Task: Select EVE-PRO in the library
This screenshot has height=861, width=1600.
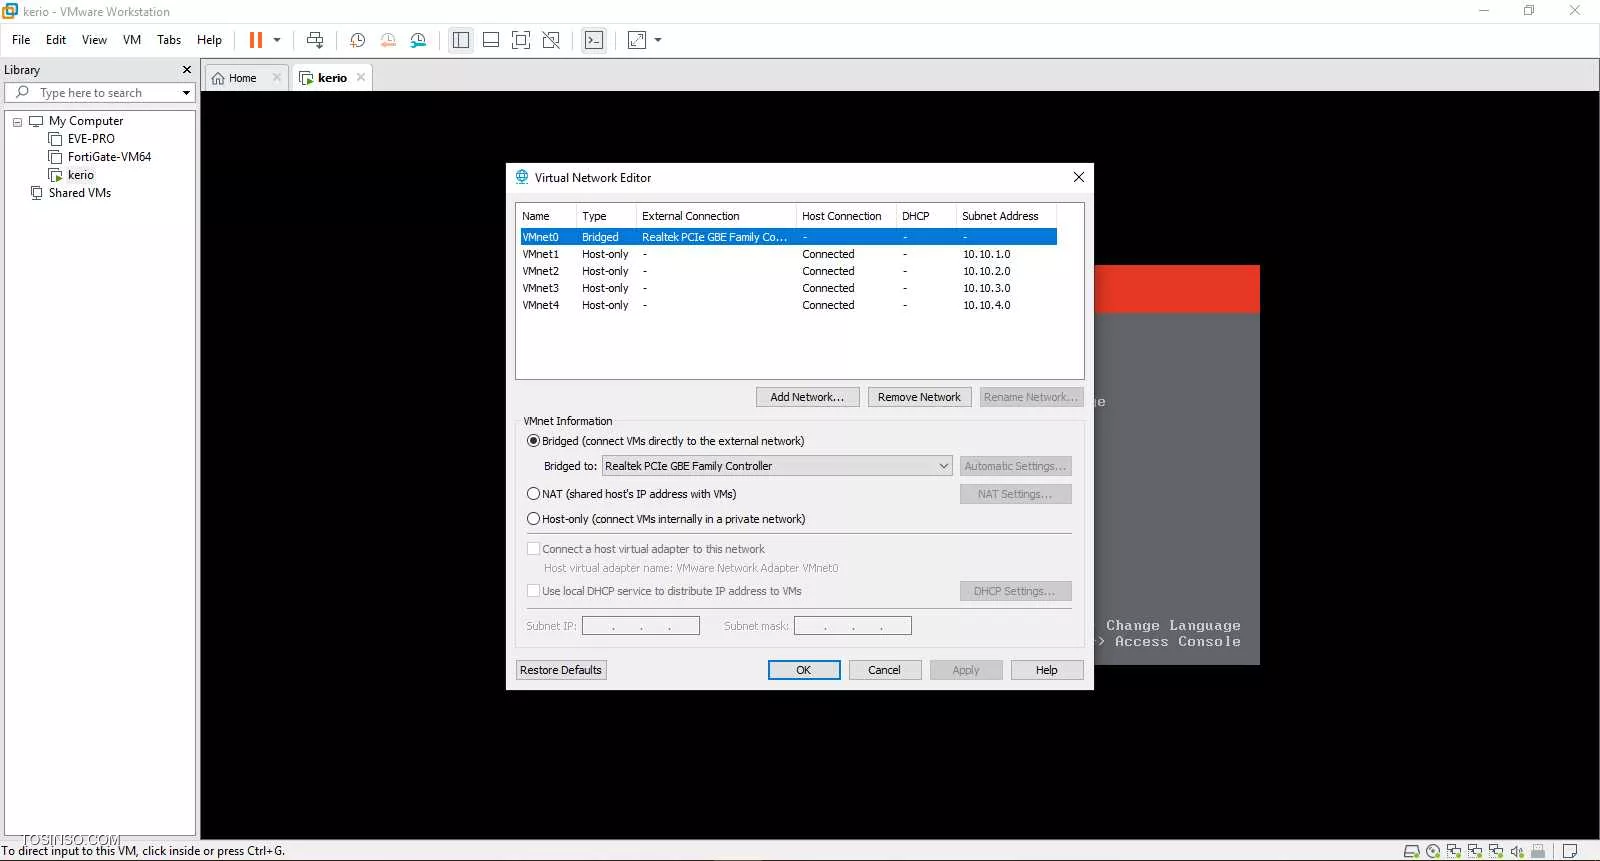Action: [x=91, y=139]
